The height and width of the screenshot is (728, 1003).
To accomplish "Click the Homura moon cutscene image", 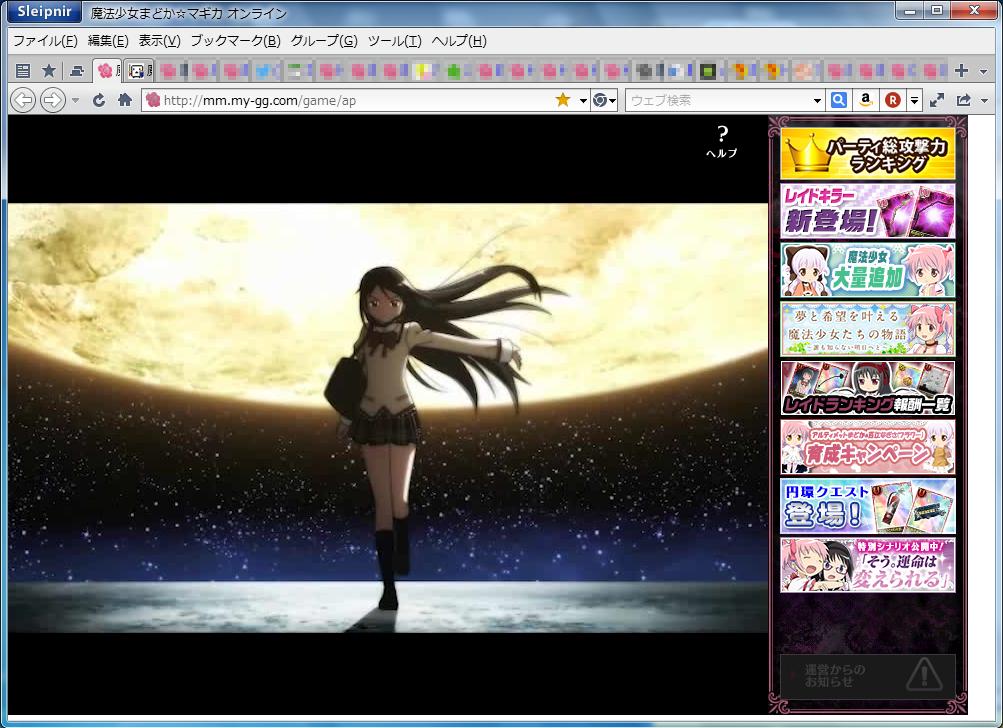I will (x=388, y=418).
